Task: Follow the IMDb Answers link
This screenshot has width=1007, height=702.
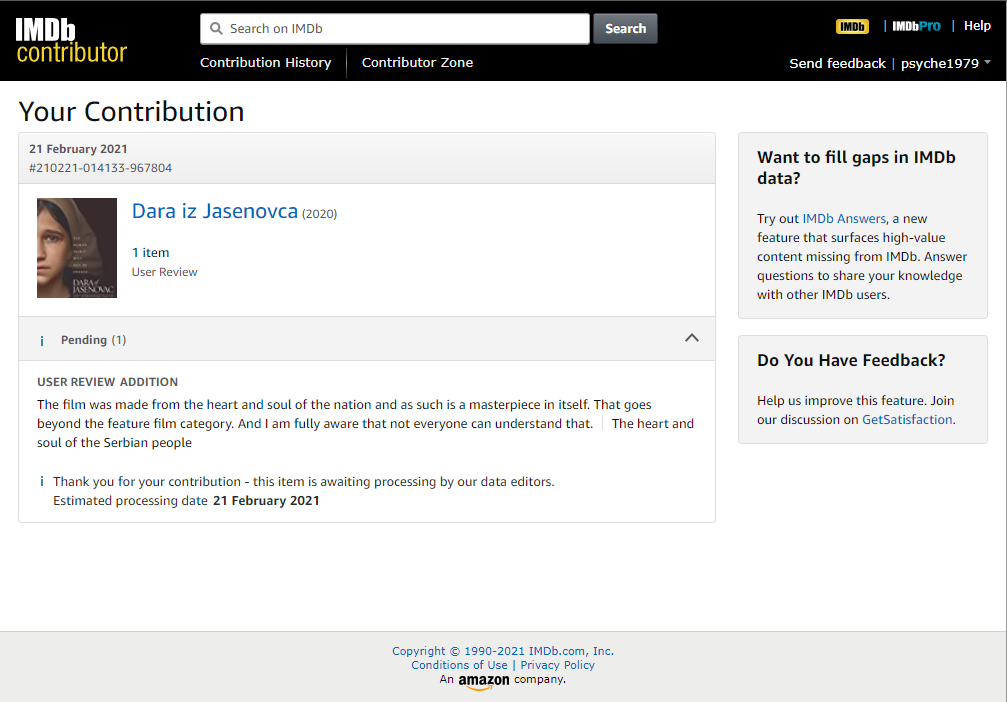Action: (844, 218)
